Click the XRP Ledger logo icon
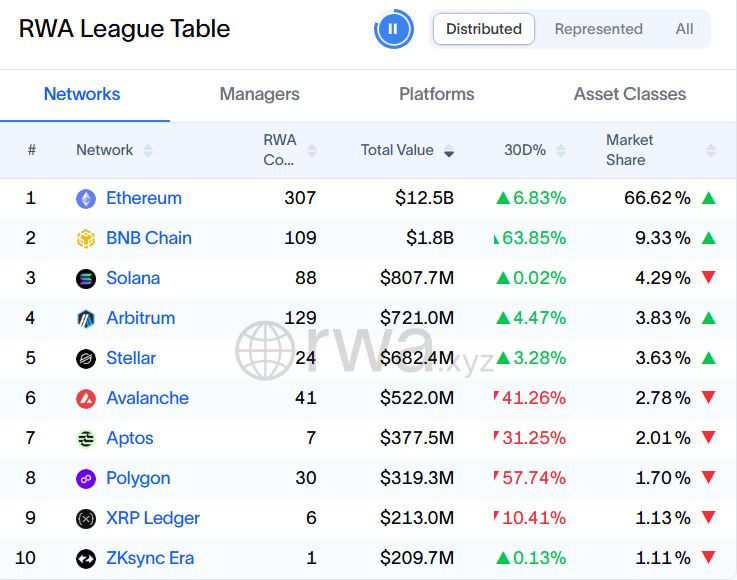 tap(86, 519)
